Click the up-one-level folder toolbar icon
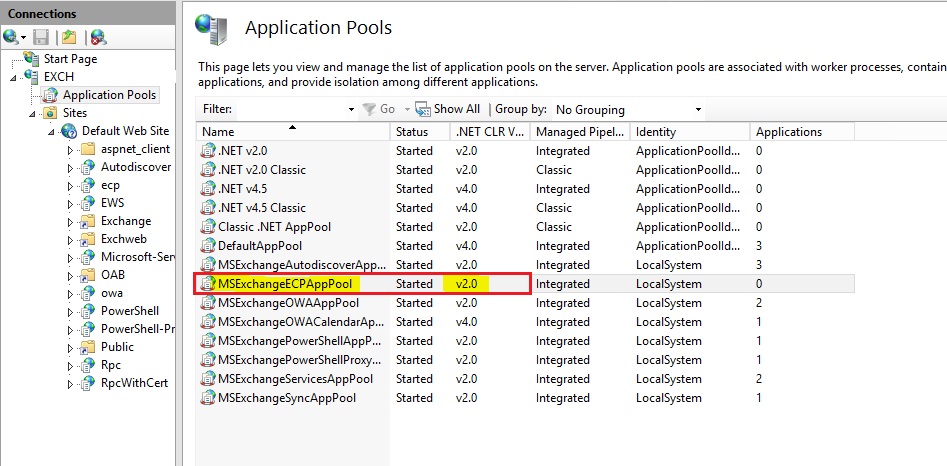The width and height of the screenshot is (947, 466). coord(69,38)
